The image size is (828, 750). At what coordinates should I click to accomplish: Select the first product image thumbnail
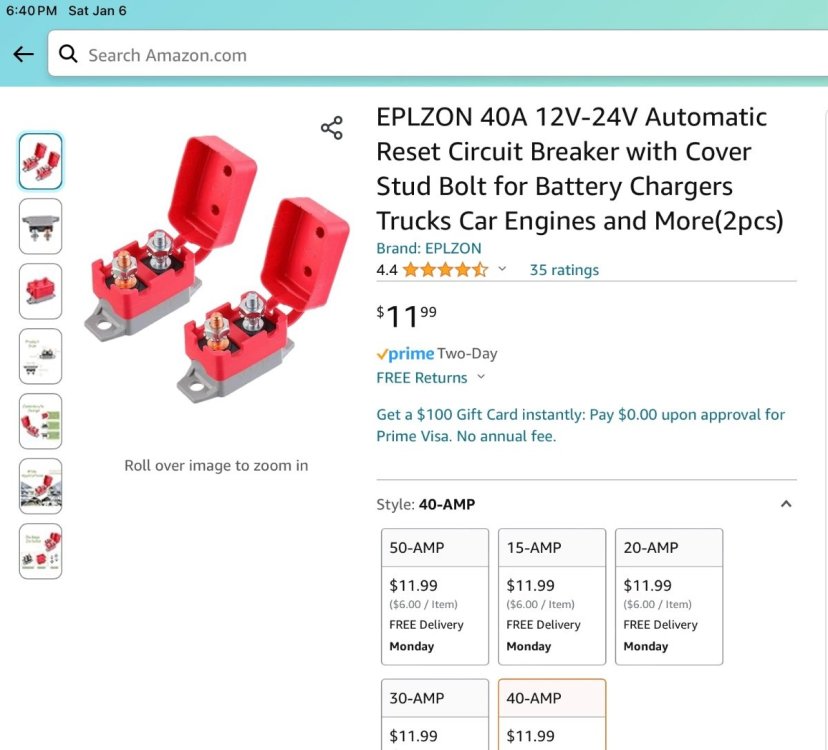coord(40,161)
